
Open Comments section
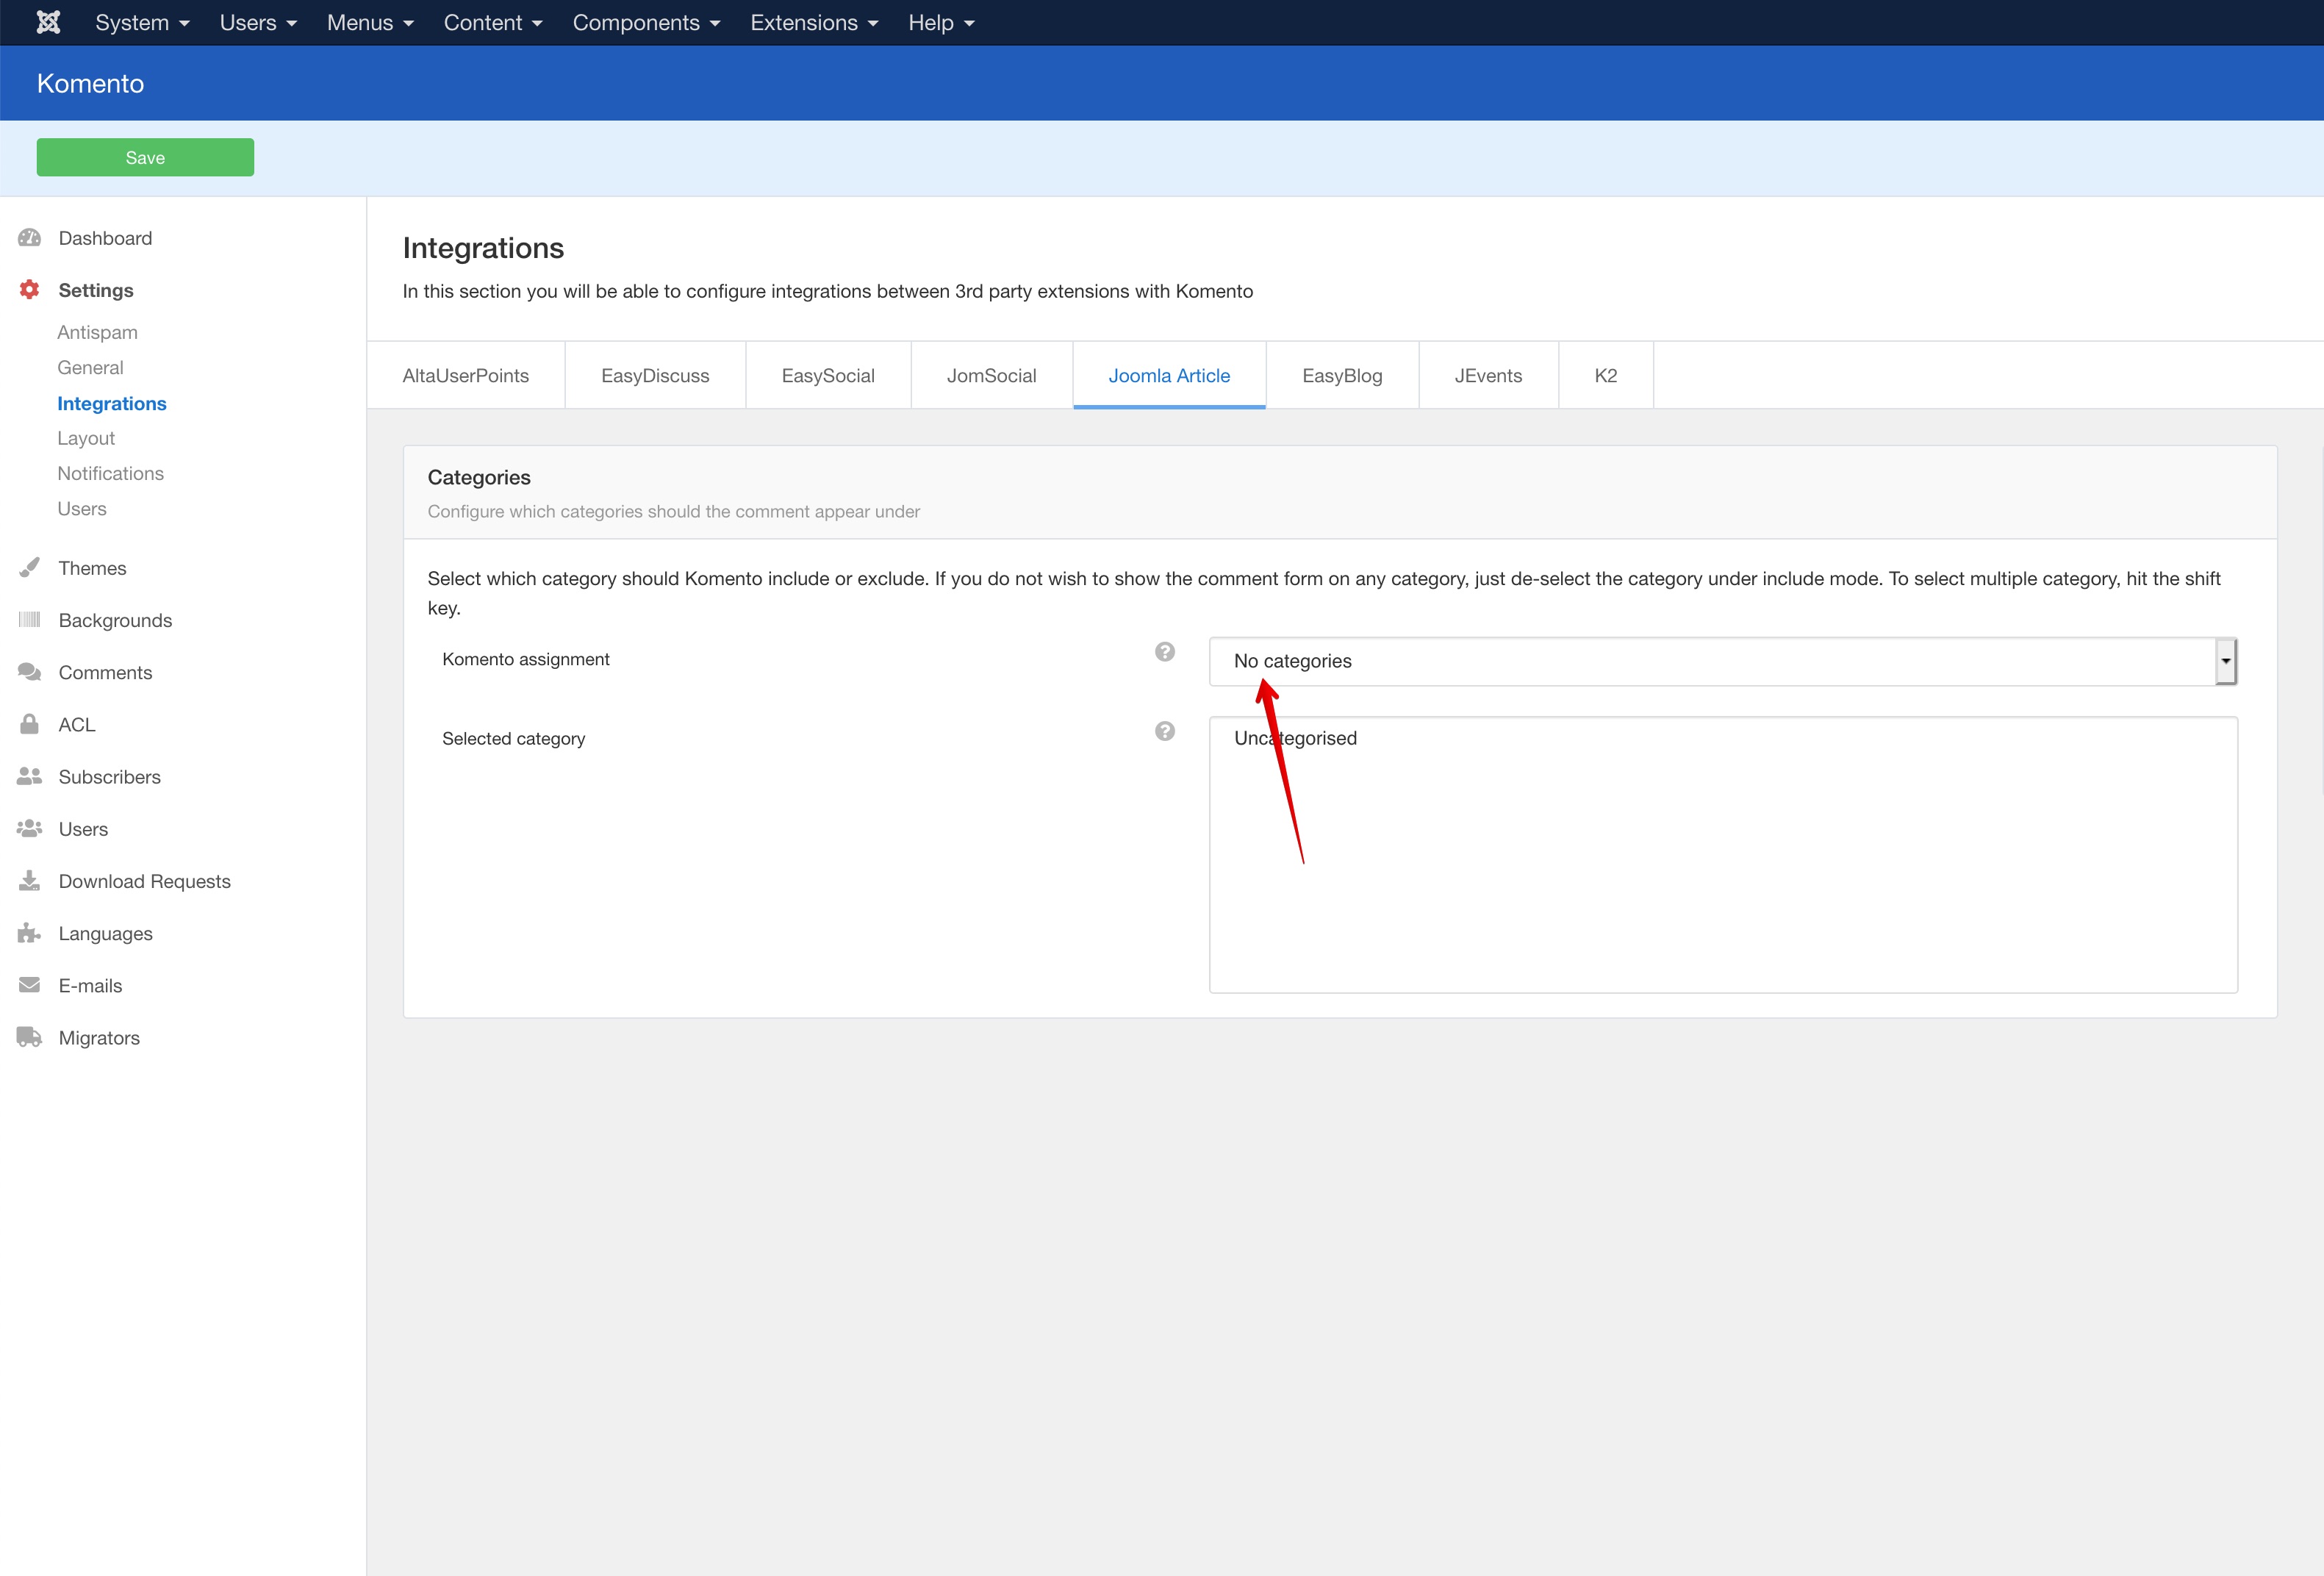tap(105, 672)
